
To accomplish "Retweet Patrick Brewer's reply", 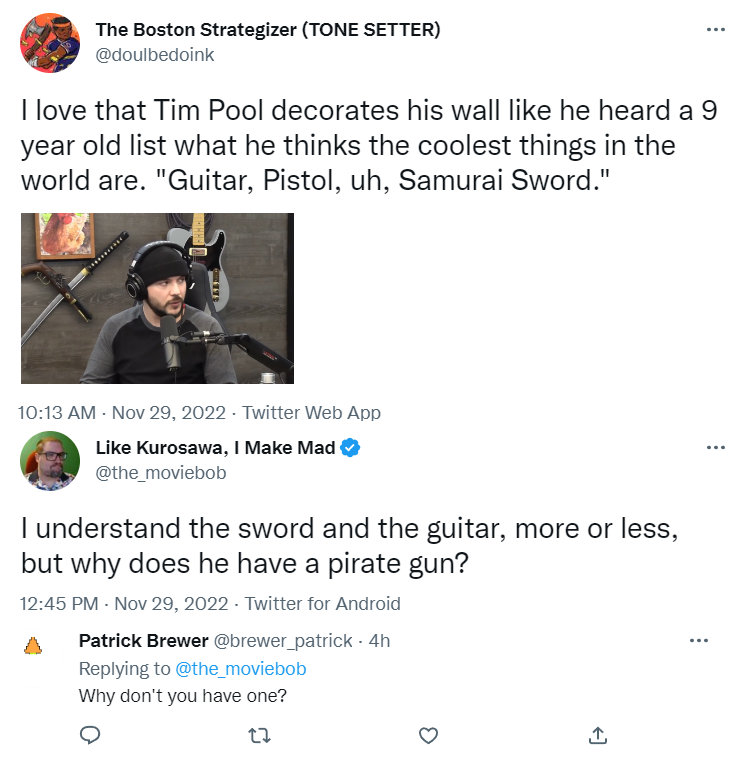I will pyautogui.click(x=259, y=735).
